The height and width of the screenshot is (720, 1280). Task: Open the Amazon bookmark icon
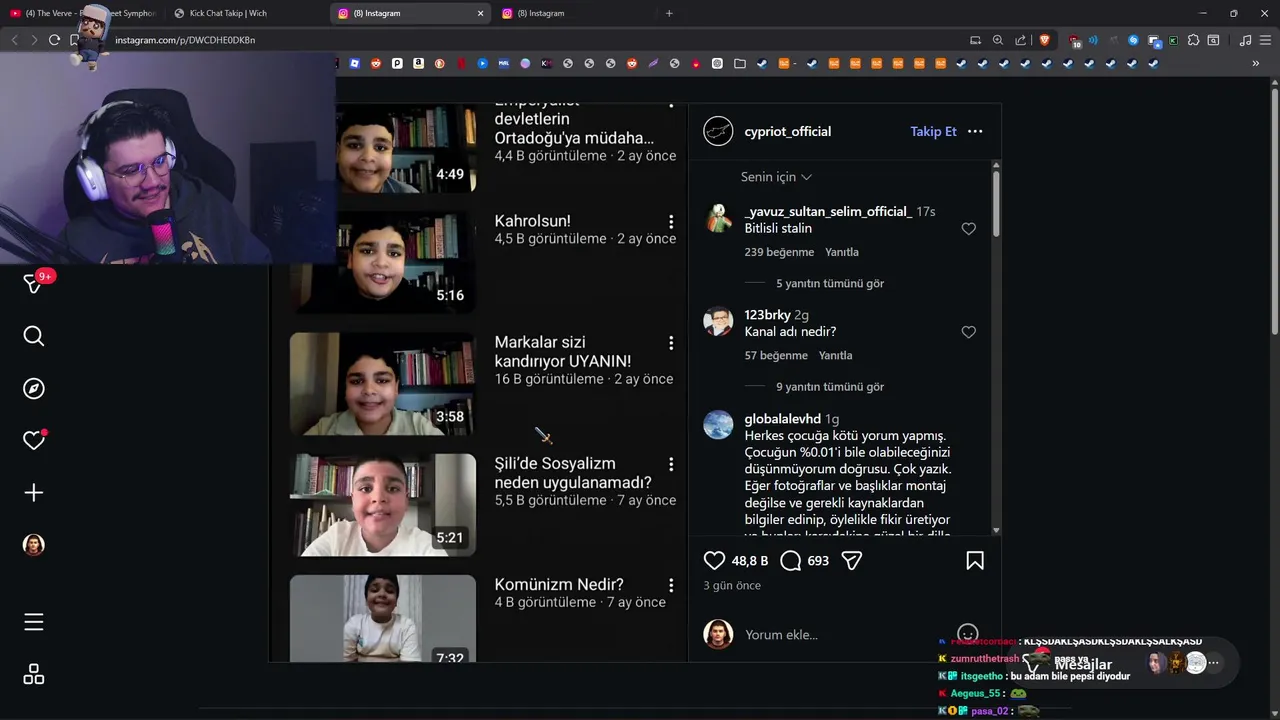[x=418, y=63]
